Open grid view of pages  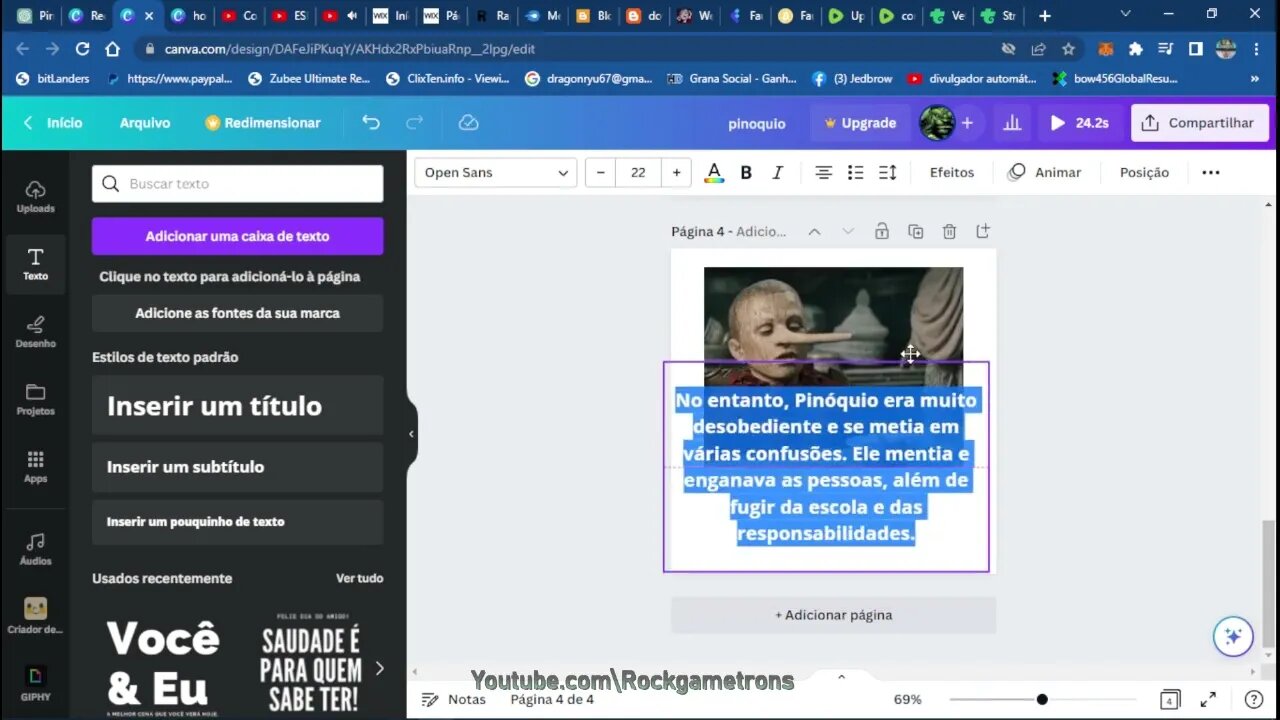coord(1170,700)
